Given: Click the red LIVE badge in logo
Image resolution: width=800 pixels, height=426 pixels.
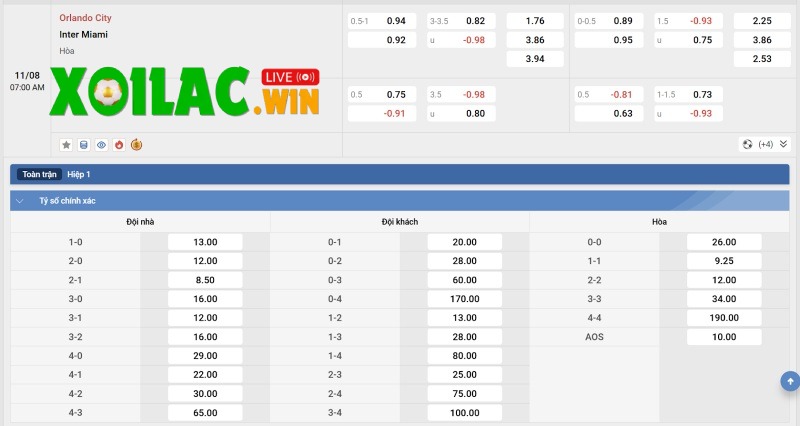Looking at the screenshot, I should click(x=290, y=77).
